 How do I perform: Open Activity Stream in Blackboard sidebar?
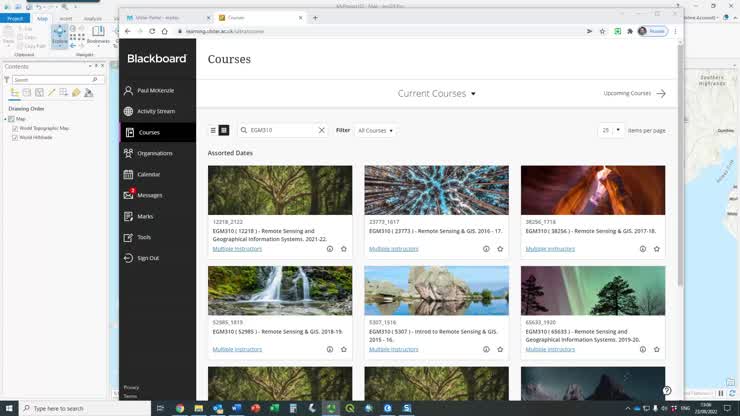(x=155, y=111)
